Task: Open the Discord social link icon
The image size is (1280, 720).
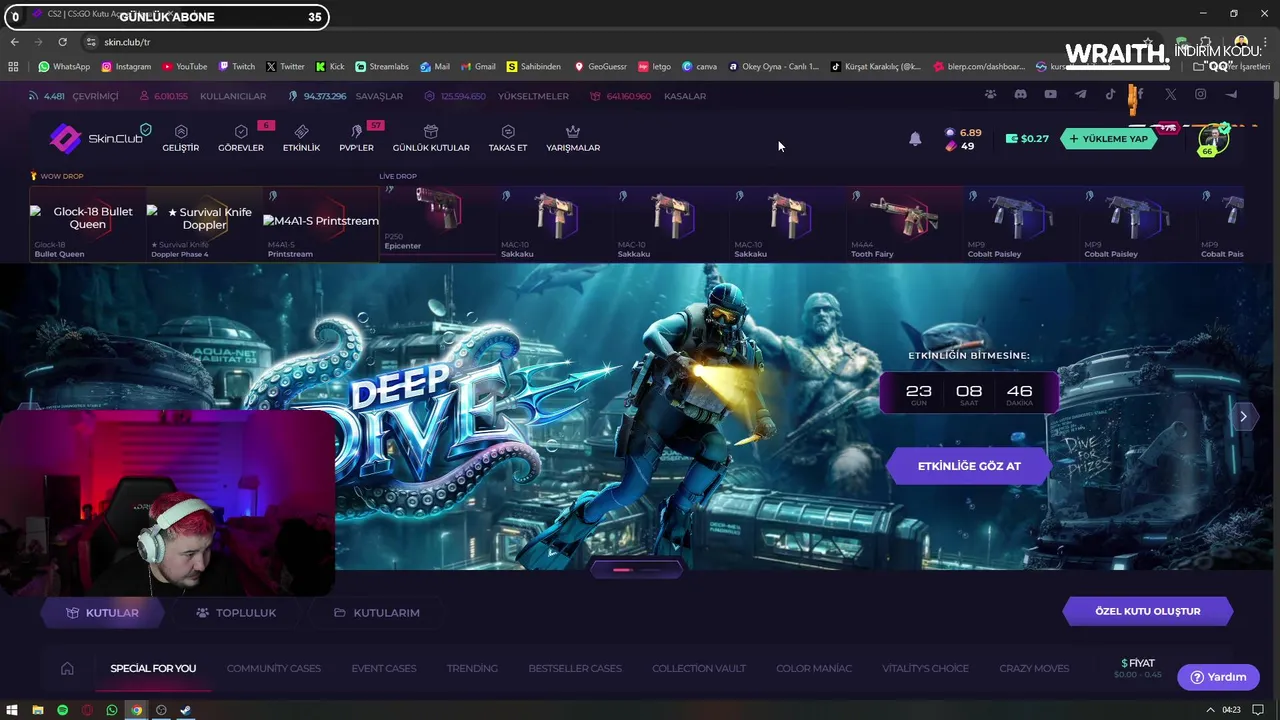Action: coord(1020,95)
